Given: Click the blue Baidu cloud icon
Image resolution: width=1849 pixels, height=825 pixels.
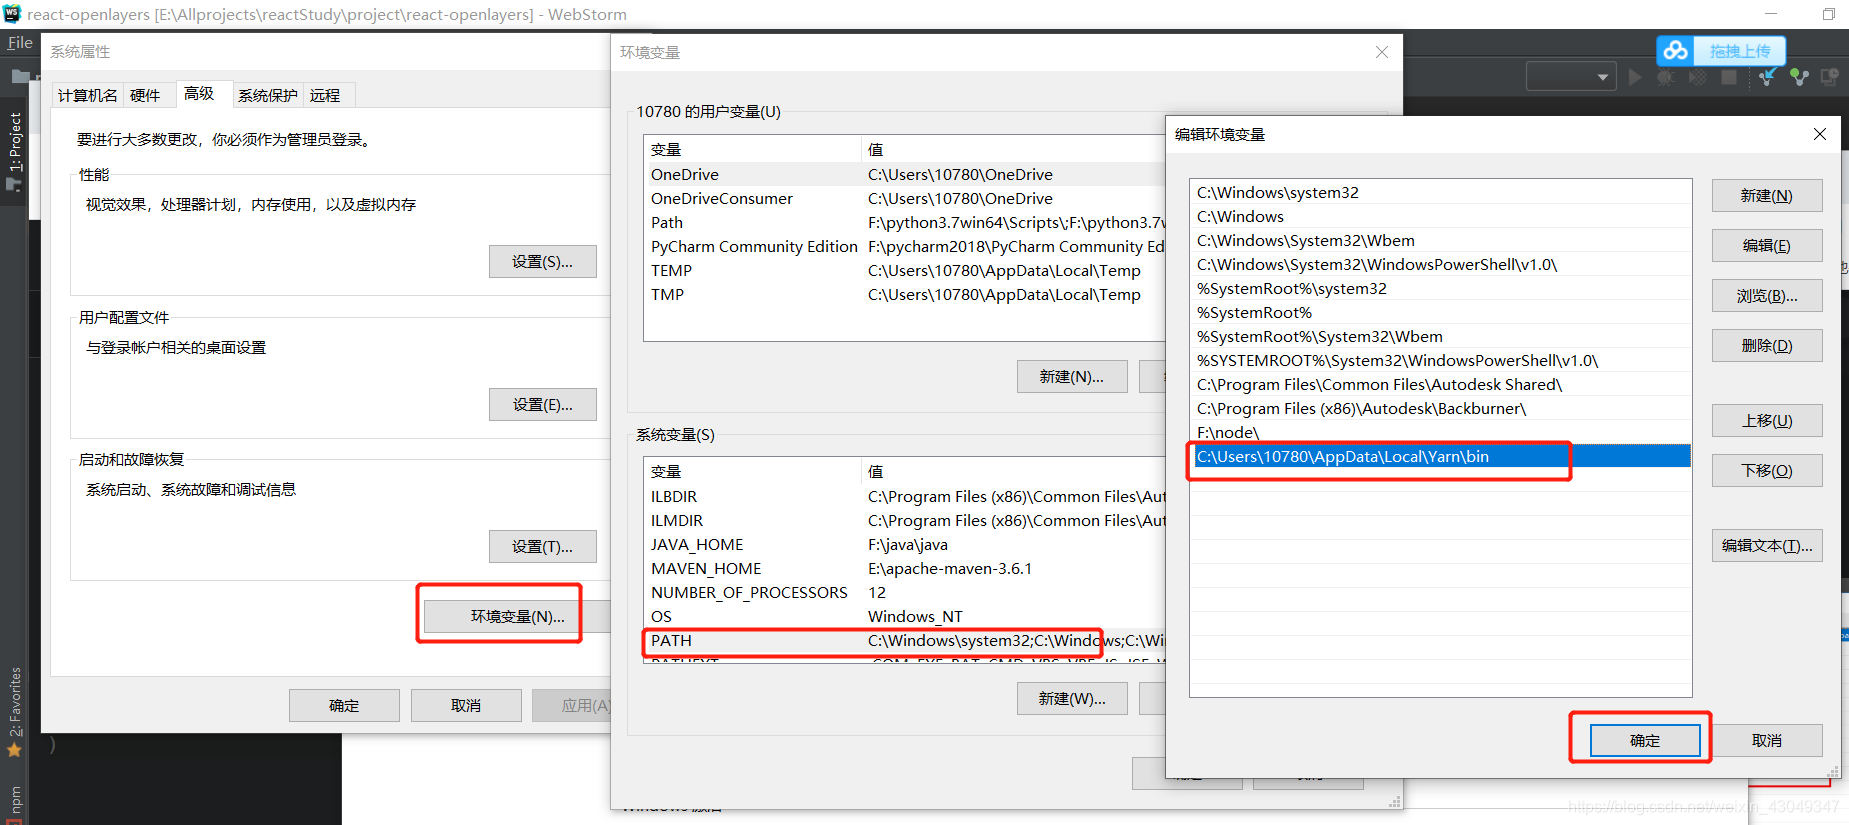Looking at the screenshot, I should click(1676, 50).
